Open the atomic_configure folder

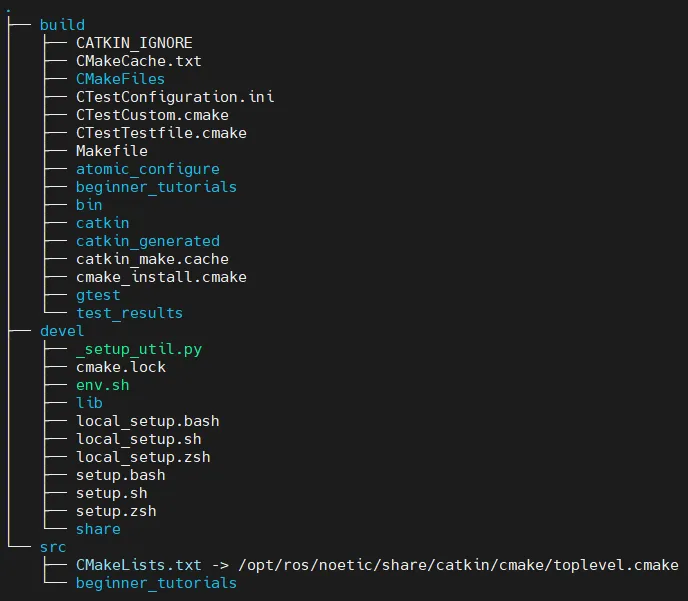click(147, 169)
